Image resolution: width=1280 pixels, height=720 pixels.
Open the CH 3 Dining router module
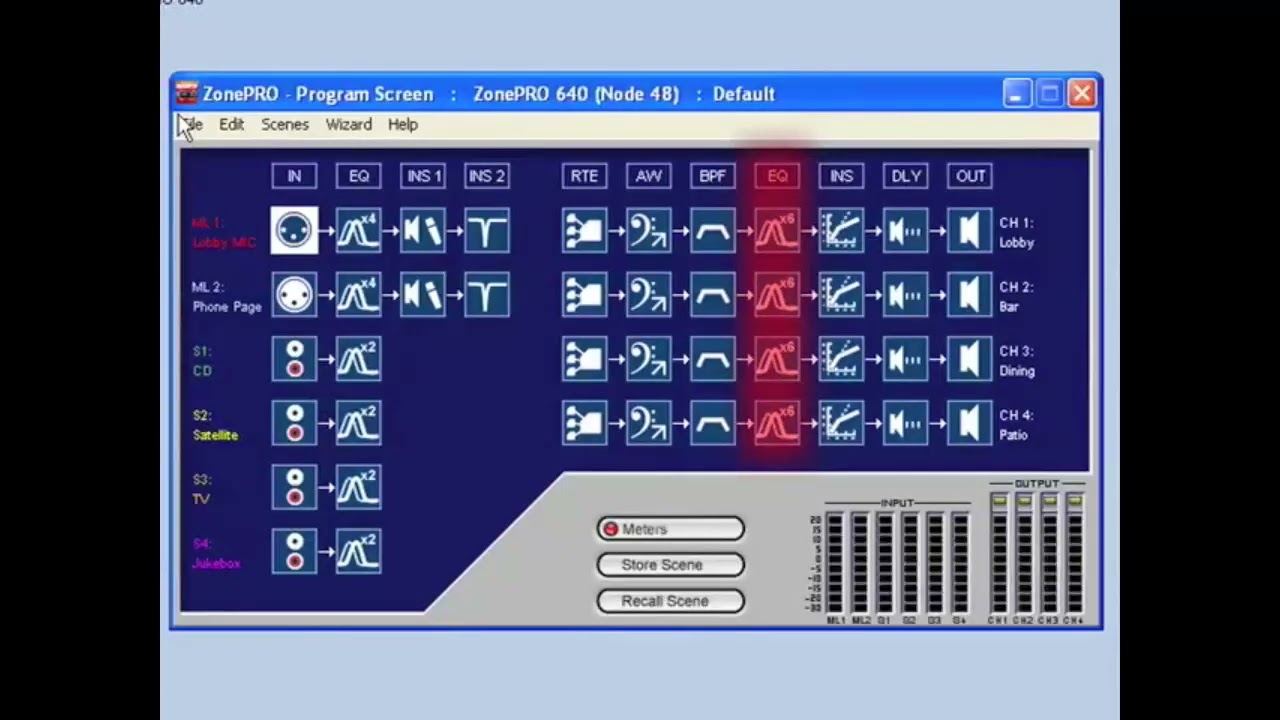pos(584,359)
